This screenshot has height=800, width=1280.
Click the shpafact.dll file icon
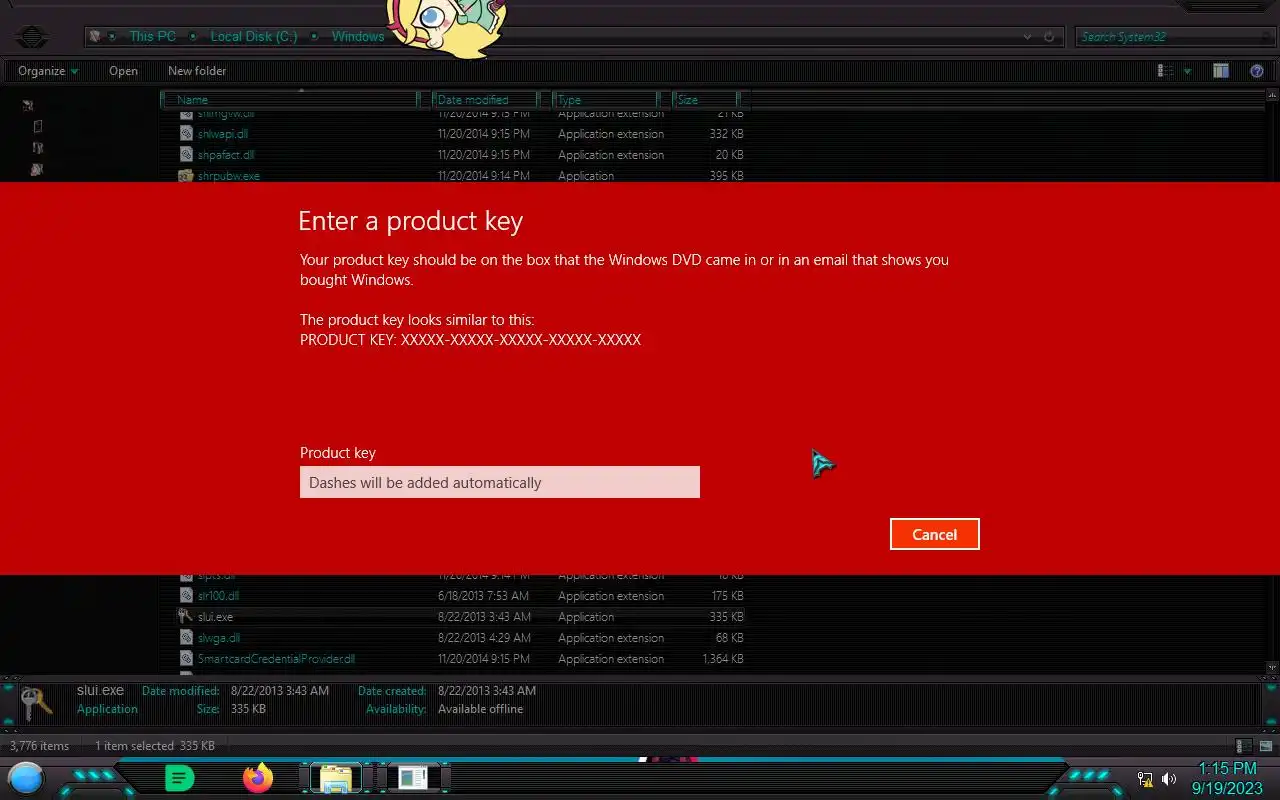pyautogui.click(x=186, y=155)
